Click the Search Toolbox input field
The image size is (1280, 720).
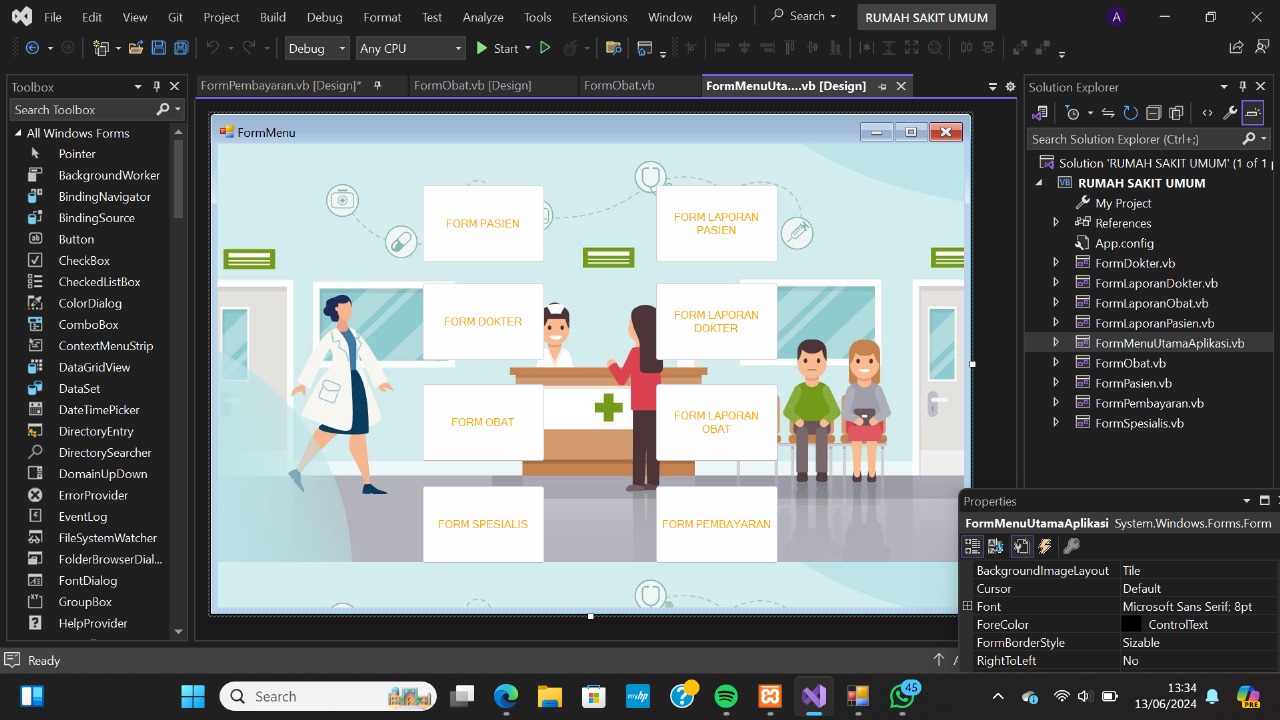(80, 110)
